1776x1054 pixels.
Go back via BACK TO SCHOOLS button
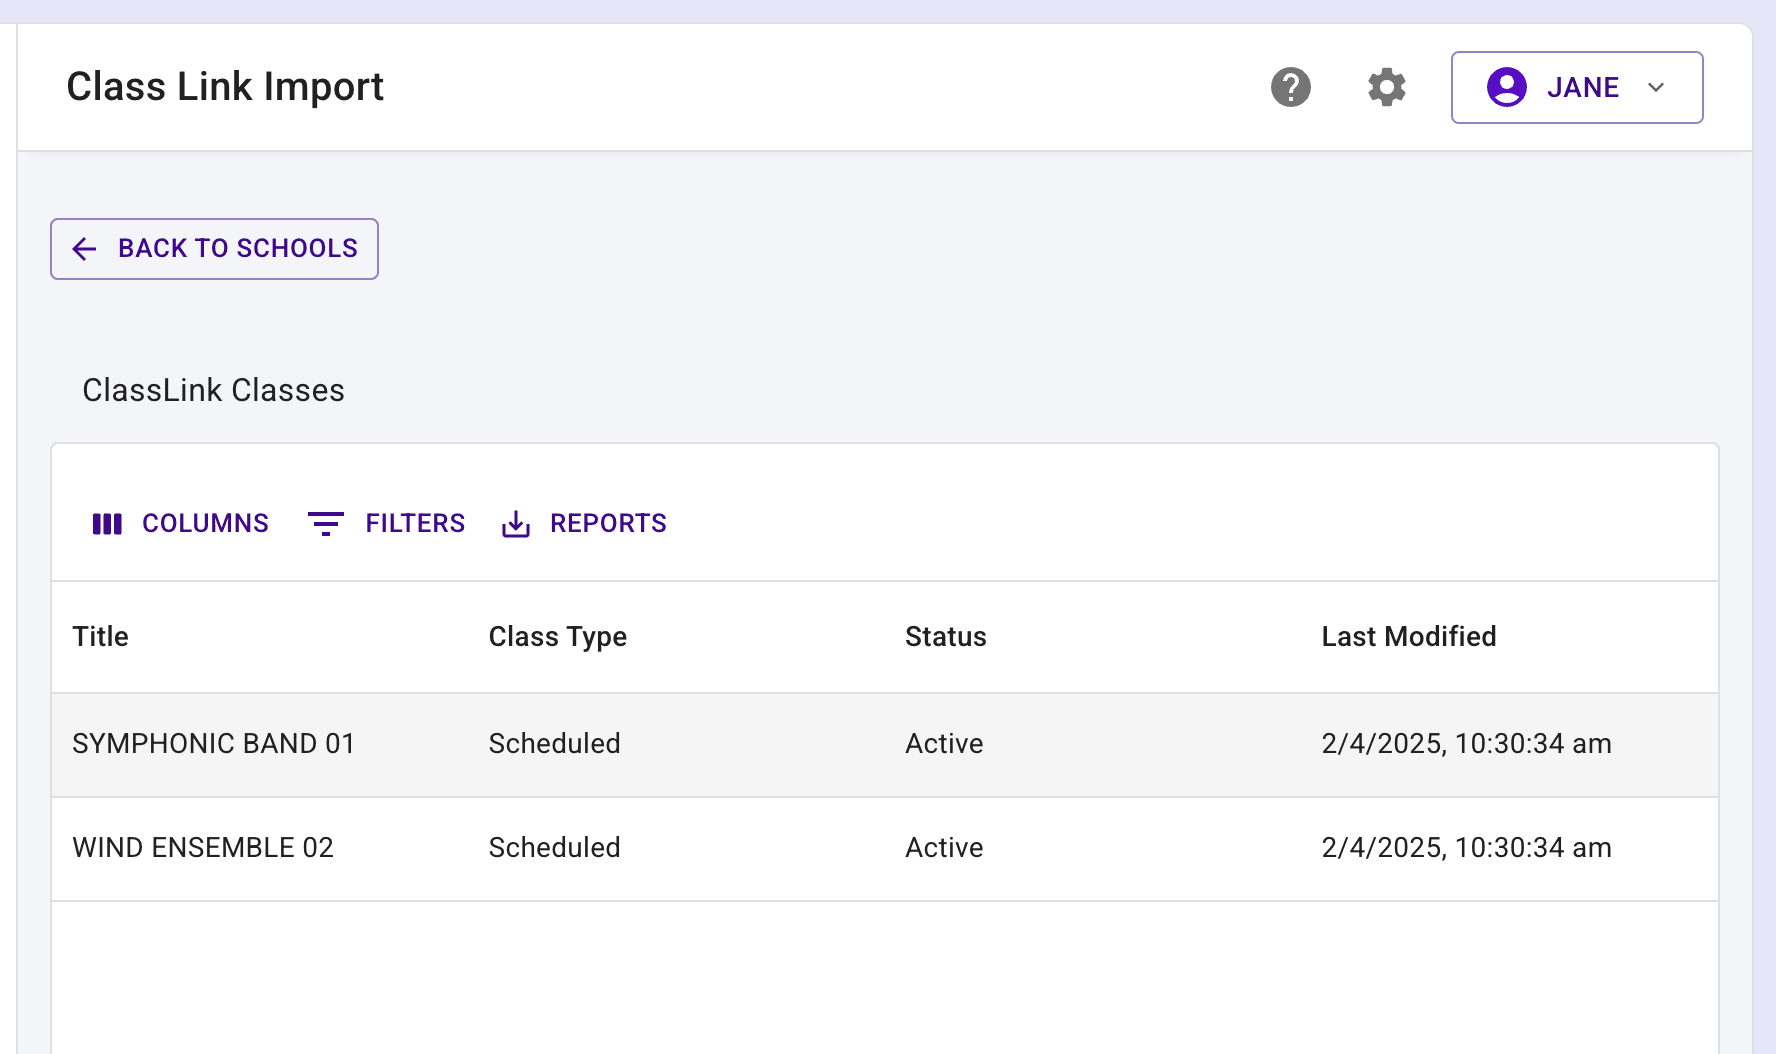tap(214, 249)
